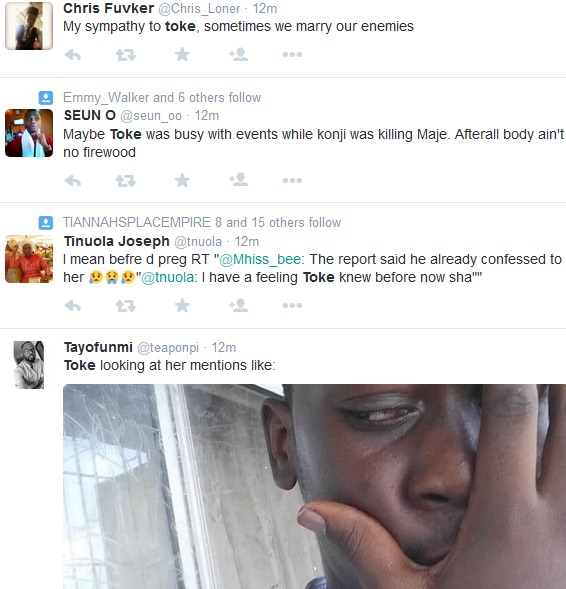Retweet Chris Fuvker's sympathy tweet
This screenshot has width=566, height=589.
[x=125, y=55]
